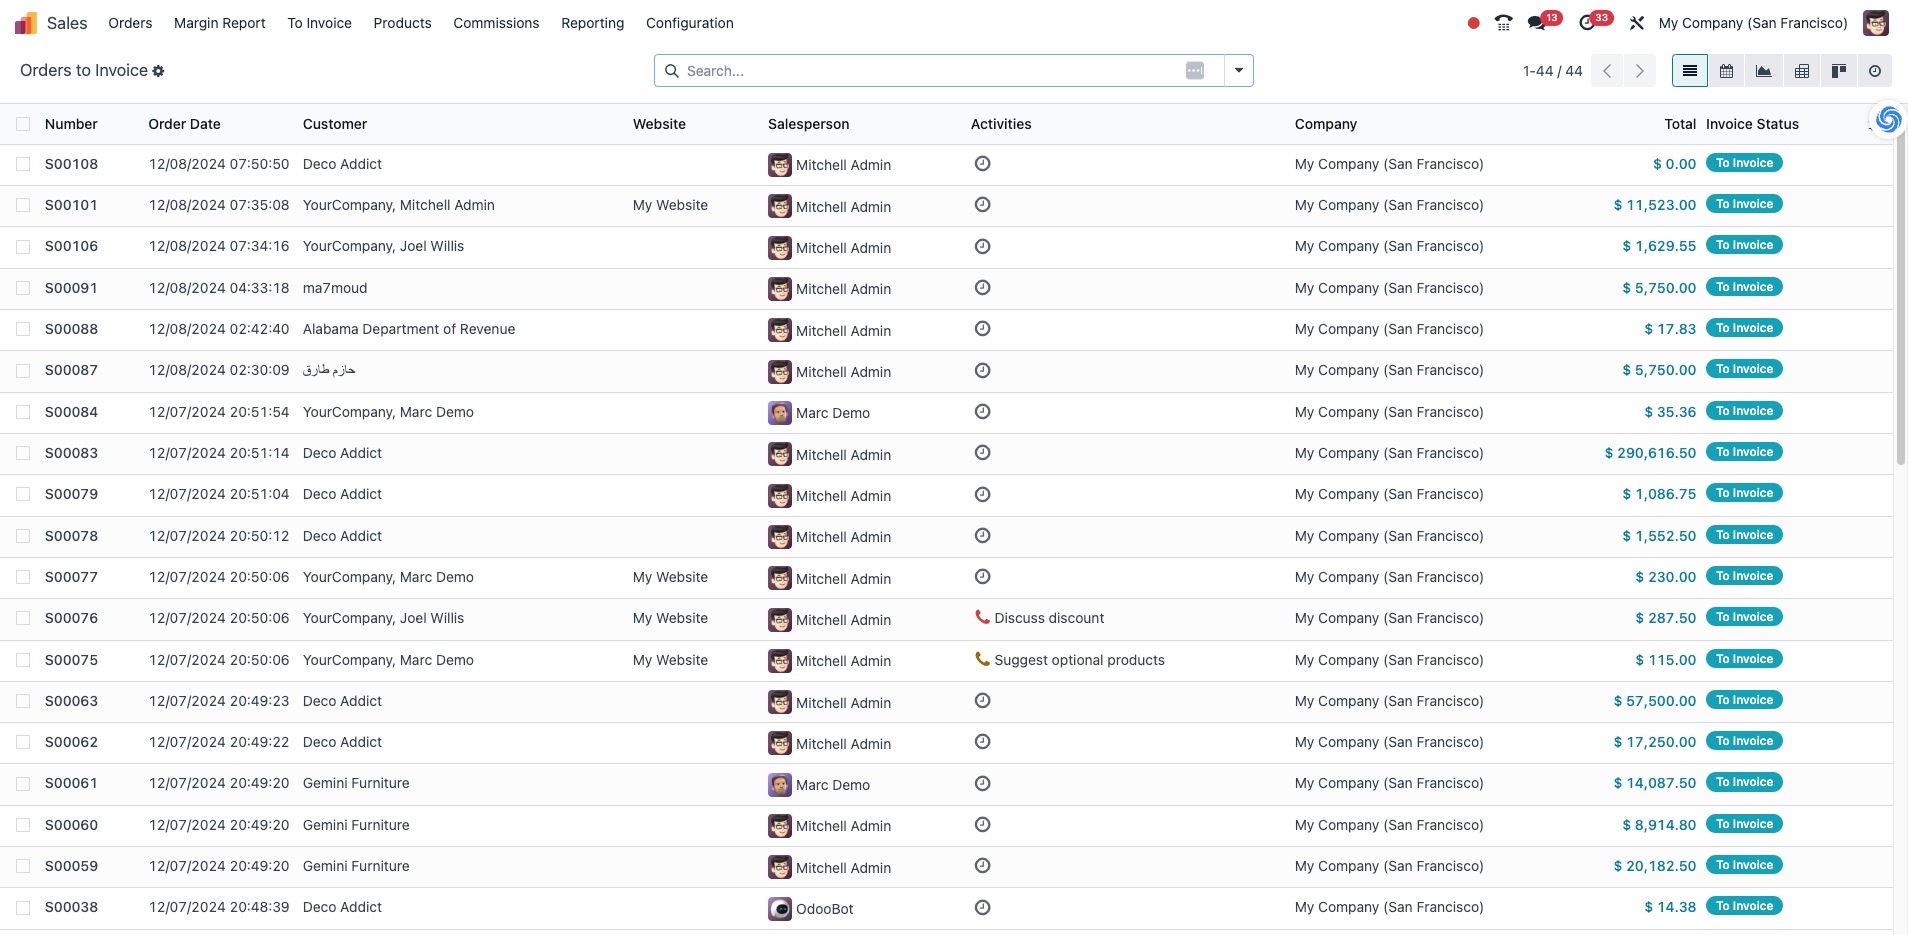Go to previous page of records
The height and width of the screenshot is (935, 1908).
[1607, 71]
